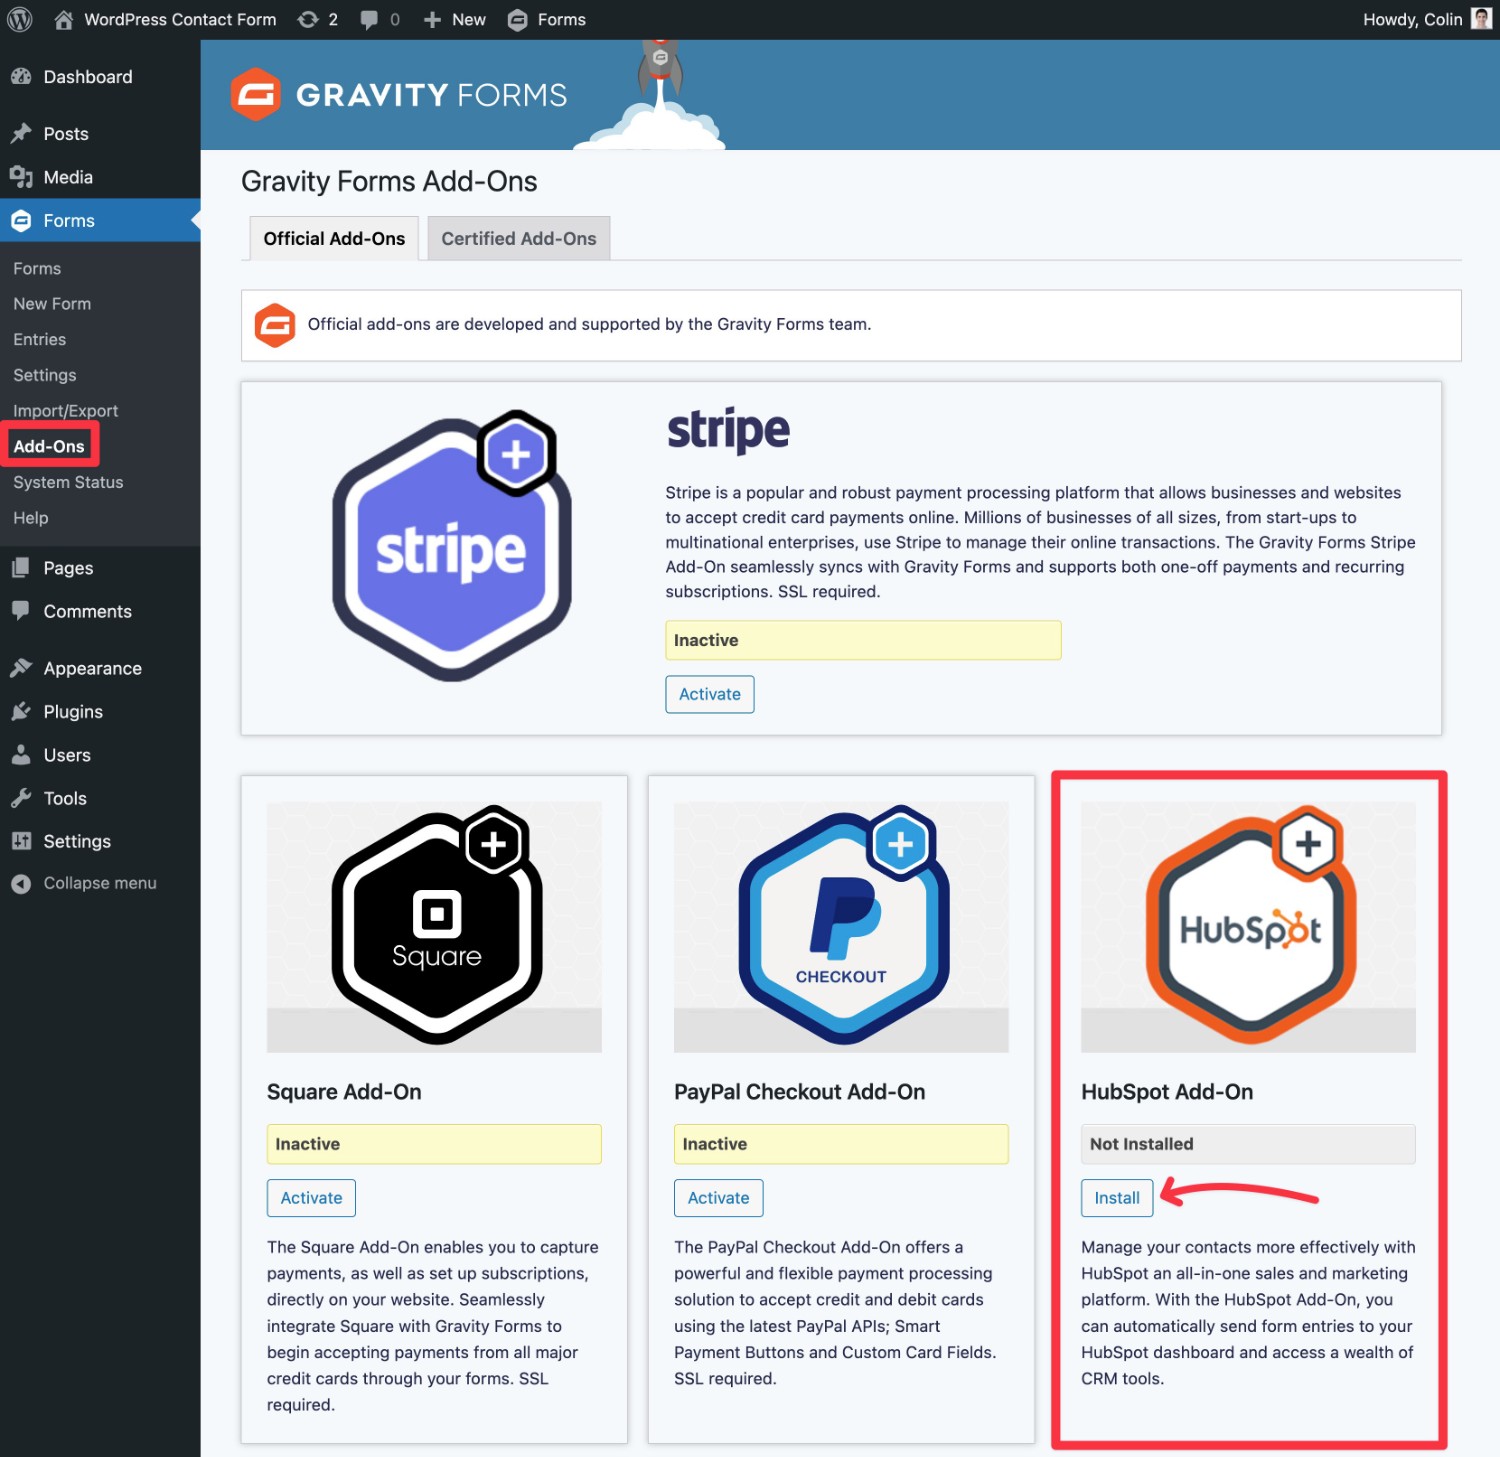The width and height of the screenshot is (1500, 1457).
Task: Open System Status in the sidebar
Action: click(x=68, y=483)
